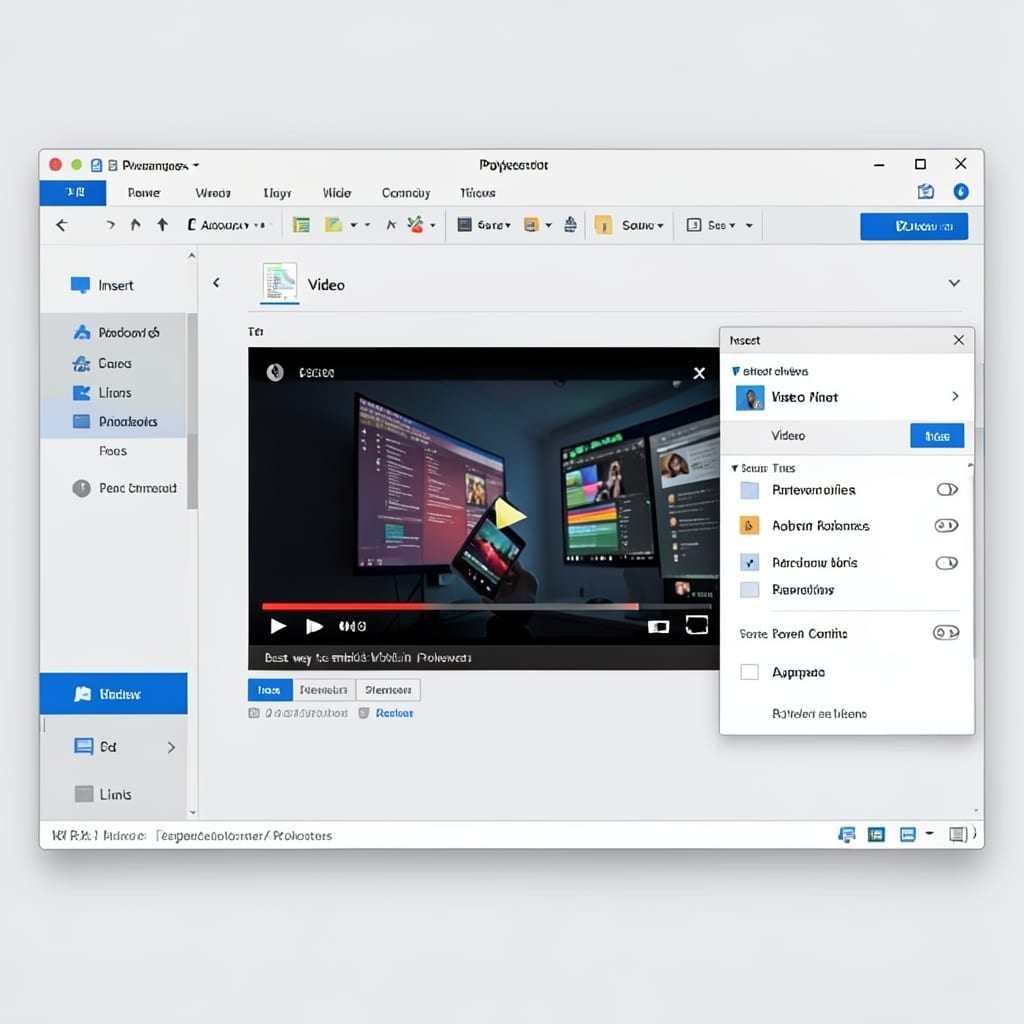Play the video with the play button

pyautogui.click(x=278, y=626)
